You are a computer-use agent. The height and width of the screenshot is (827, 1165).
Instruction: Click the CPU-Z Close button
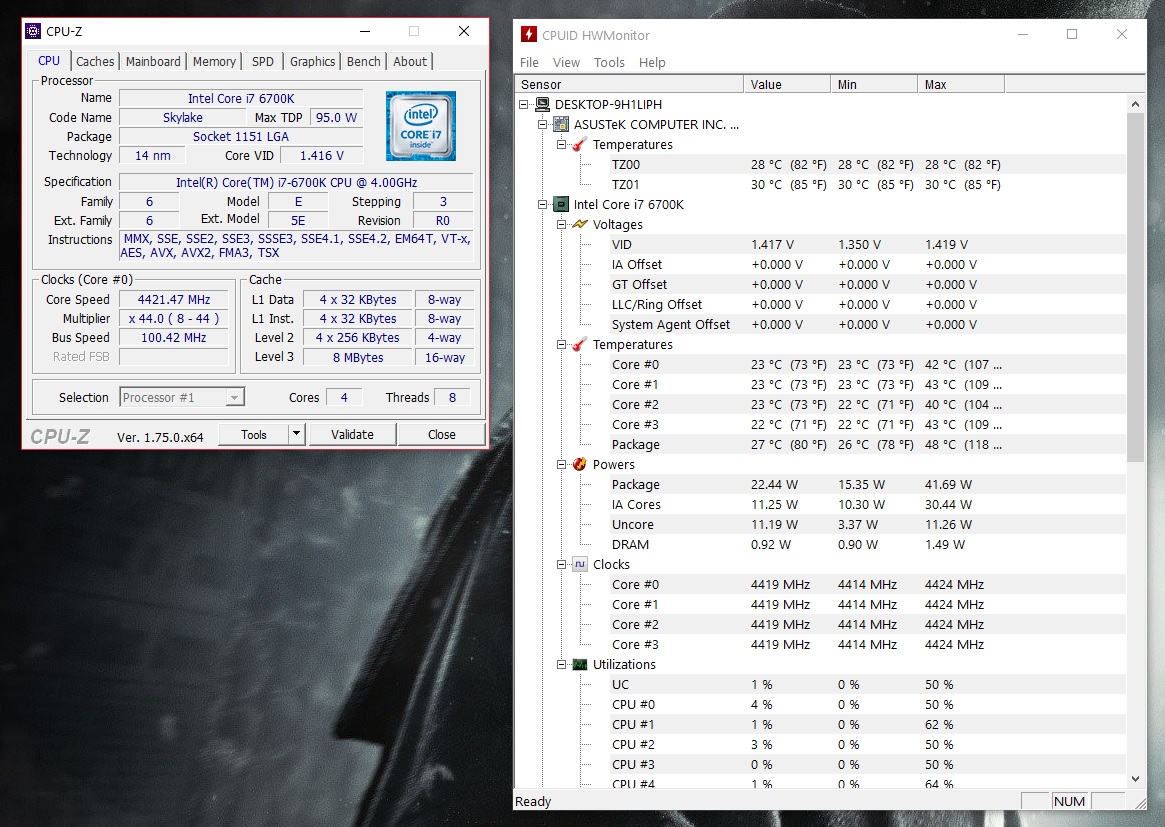point(441,434)
